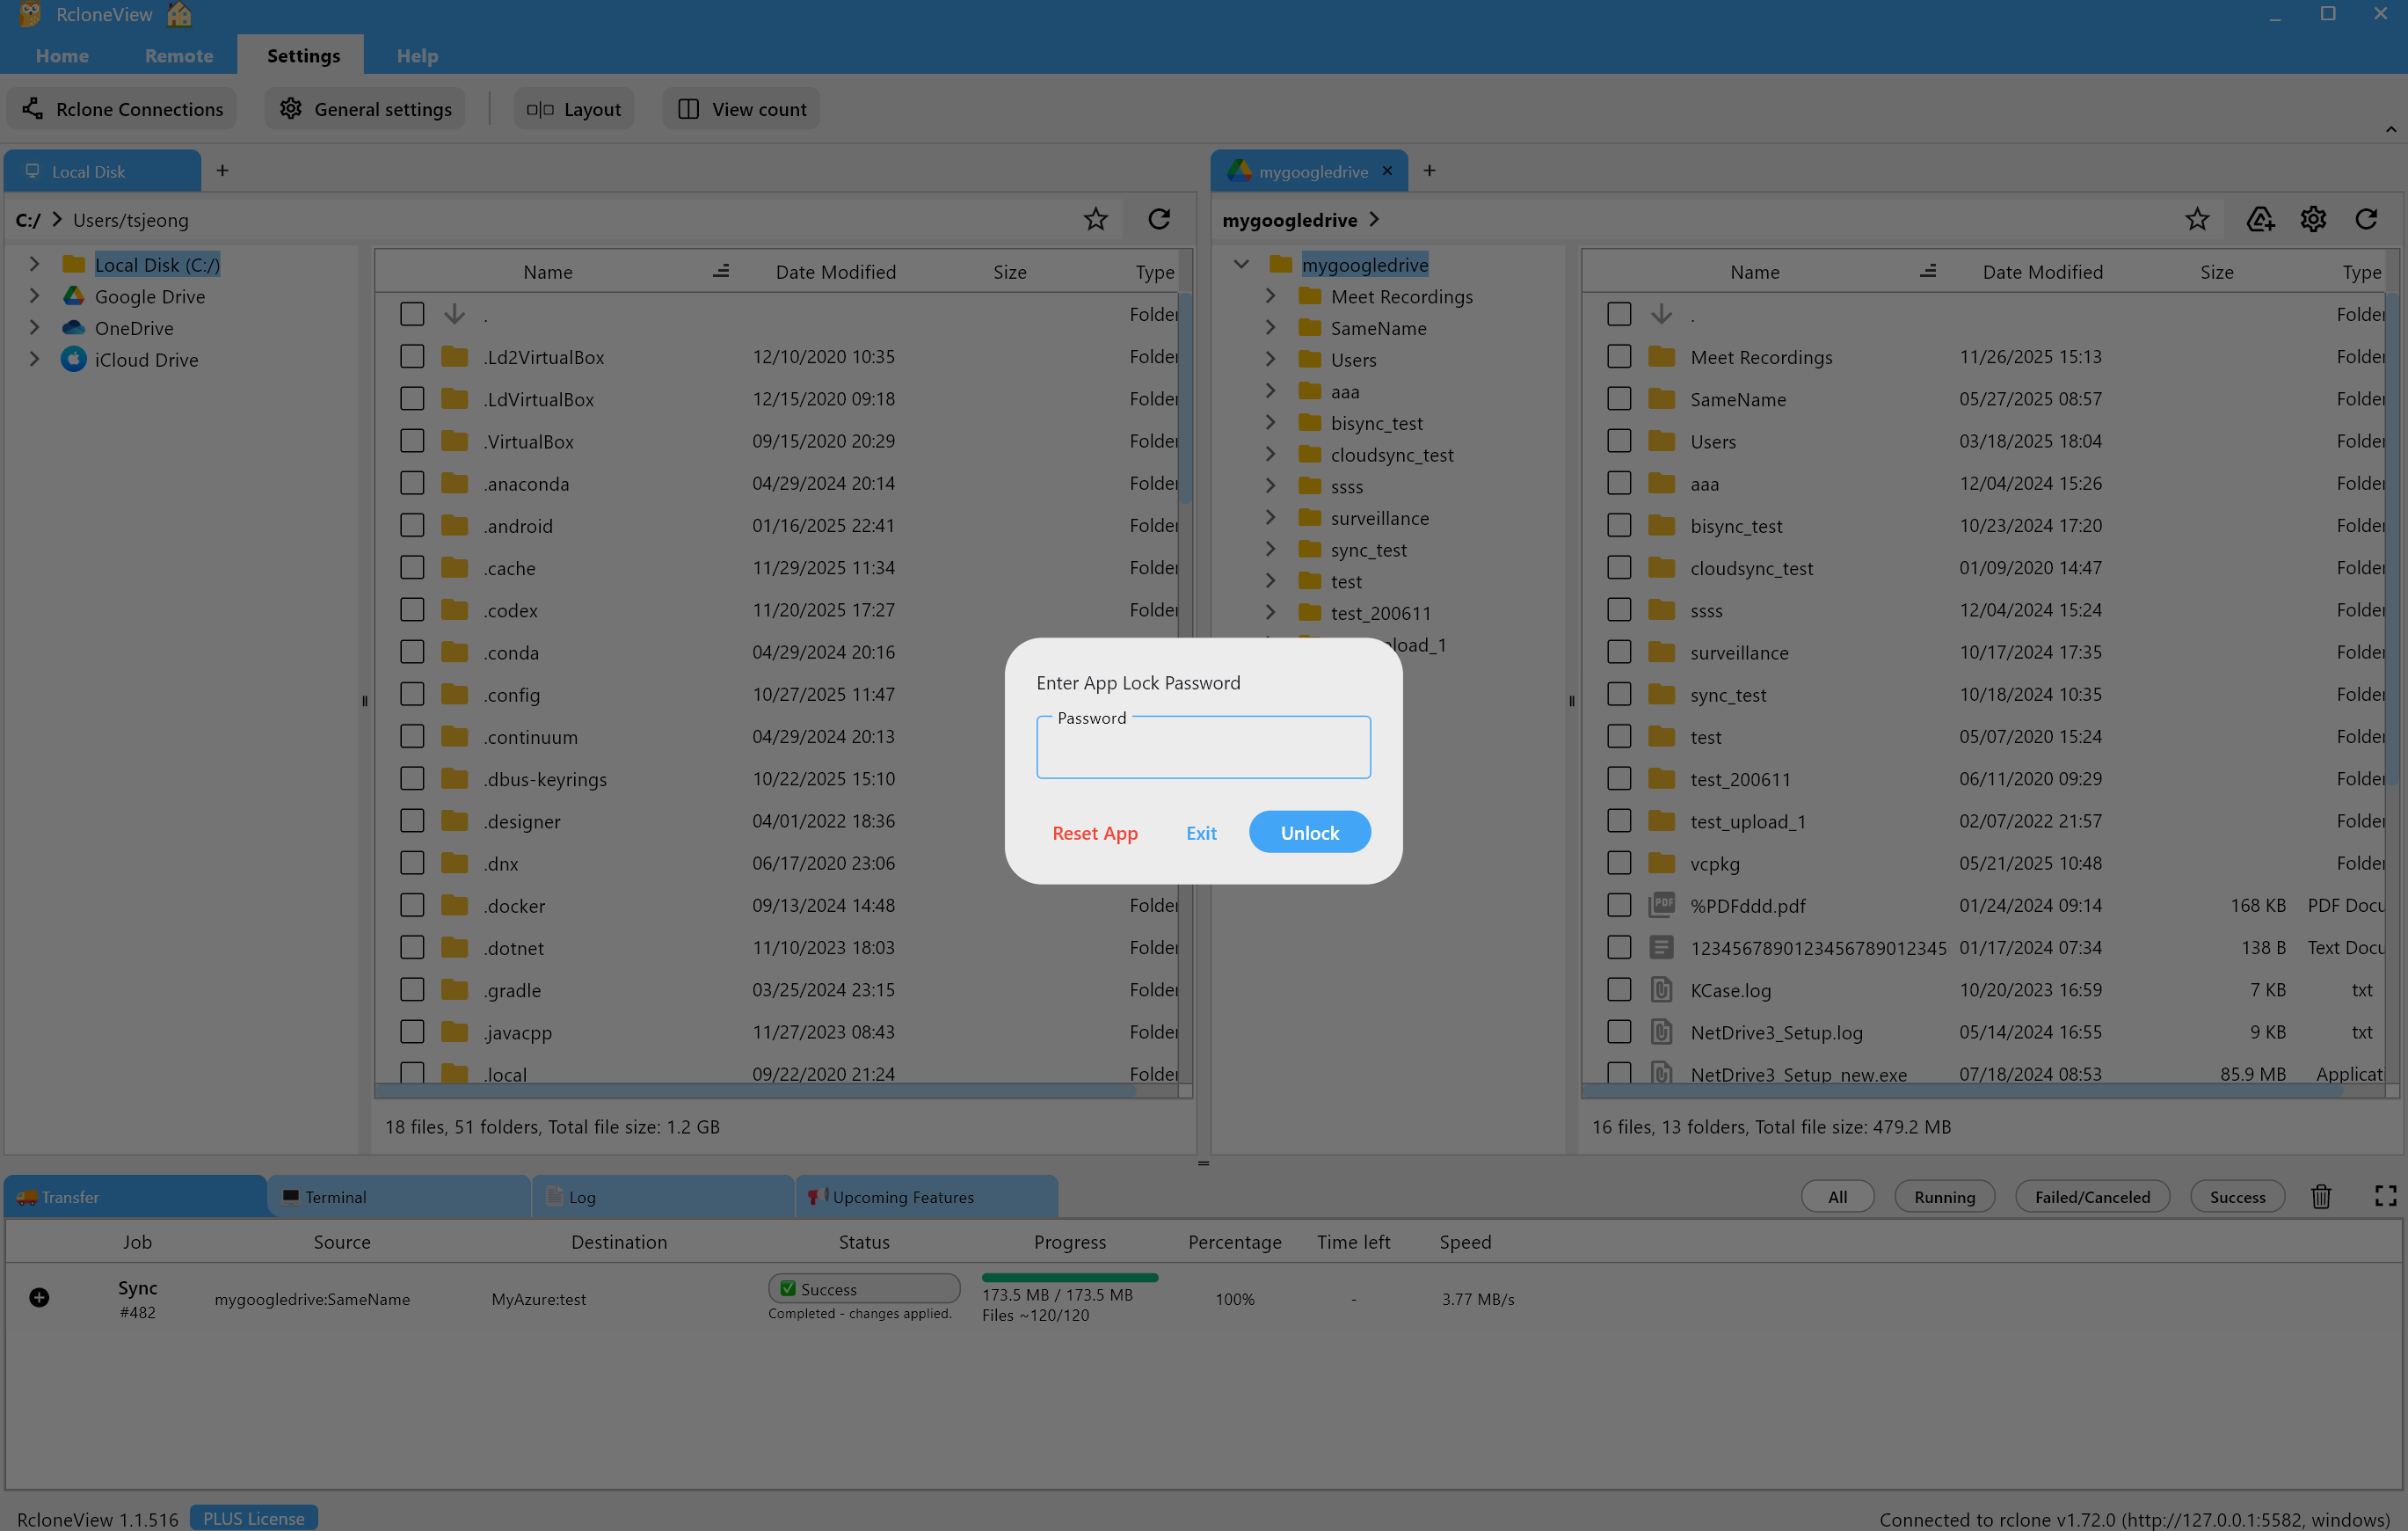Image resolution: width=2408 pixels, height=1531 pixels.
Task: Check the .anaconda folder checkbox
Action: point(412,483)
